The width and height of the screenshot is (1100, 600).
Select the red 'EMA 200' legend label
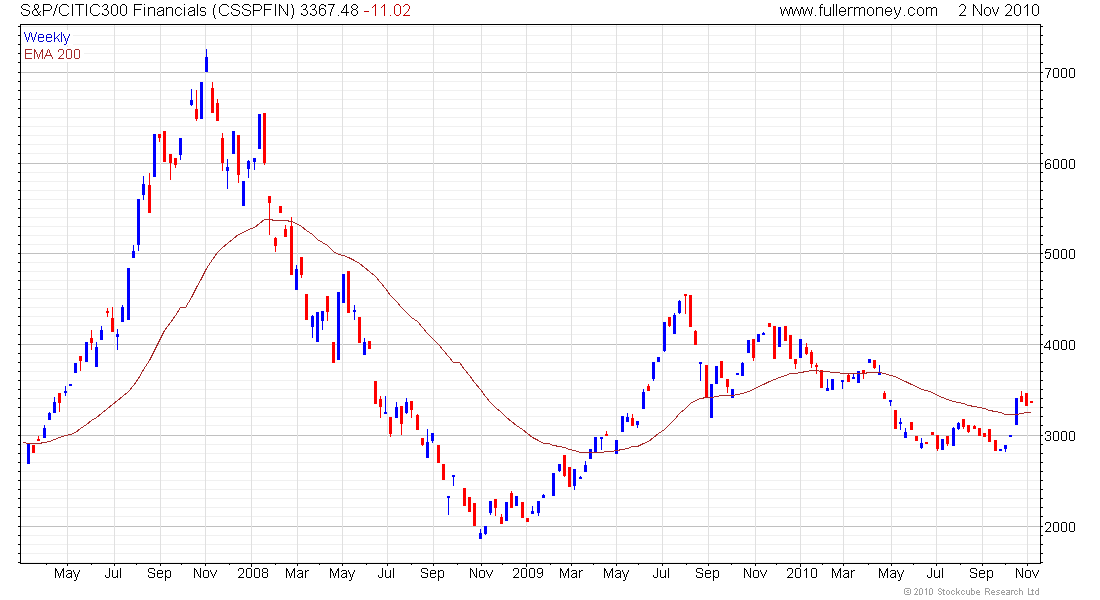tap(53, 54)
